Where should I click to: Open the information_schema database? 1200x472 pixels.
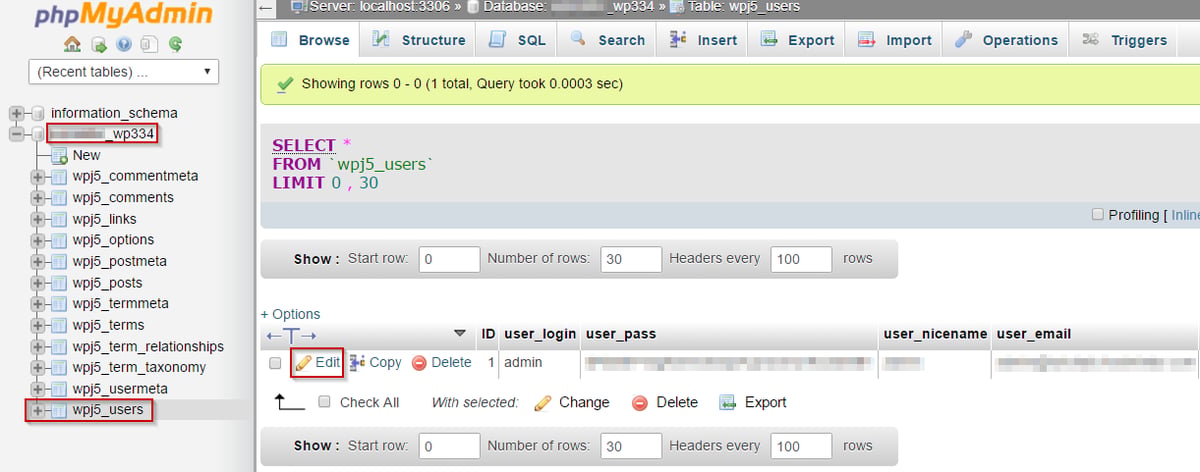tap(114, 113)
